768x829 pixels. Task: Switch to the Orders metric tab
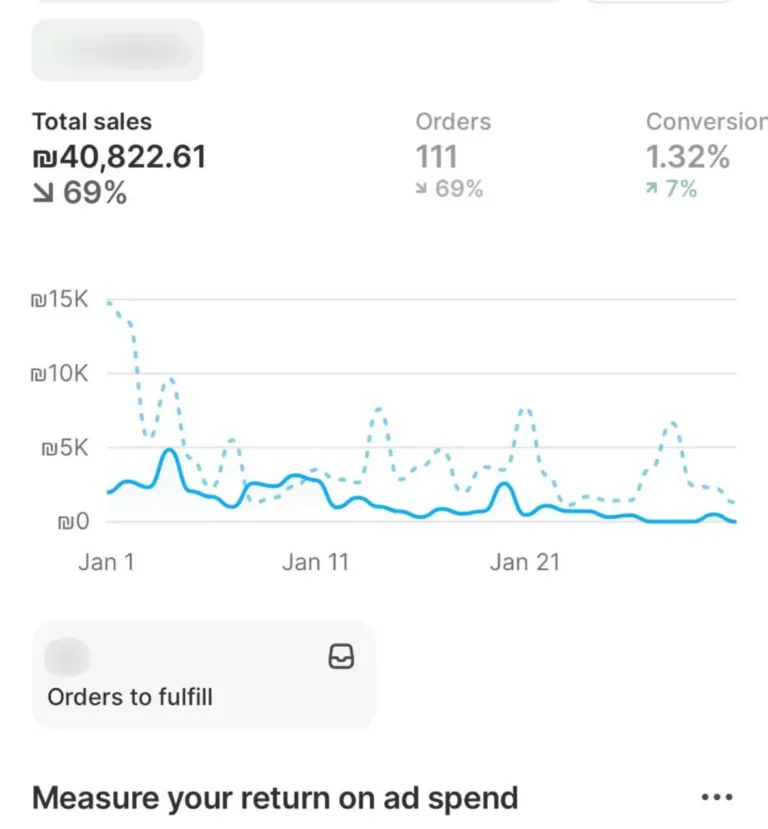coord(453,122)
